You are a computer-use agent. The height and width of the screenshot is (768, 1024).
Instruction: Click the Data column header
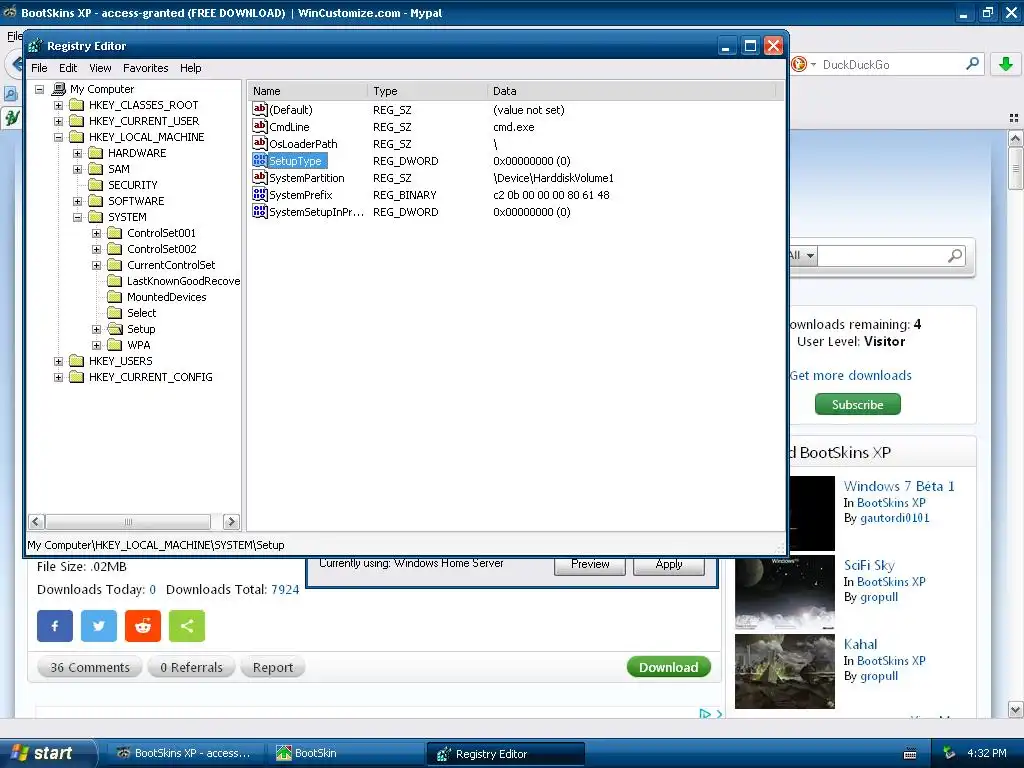click(x=632, y=91)
